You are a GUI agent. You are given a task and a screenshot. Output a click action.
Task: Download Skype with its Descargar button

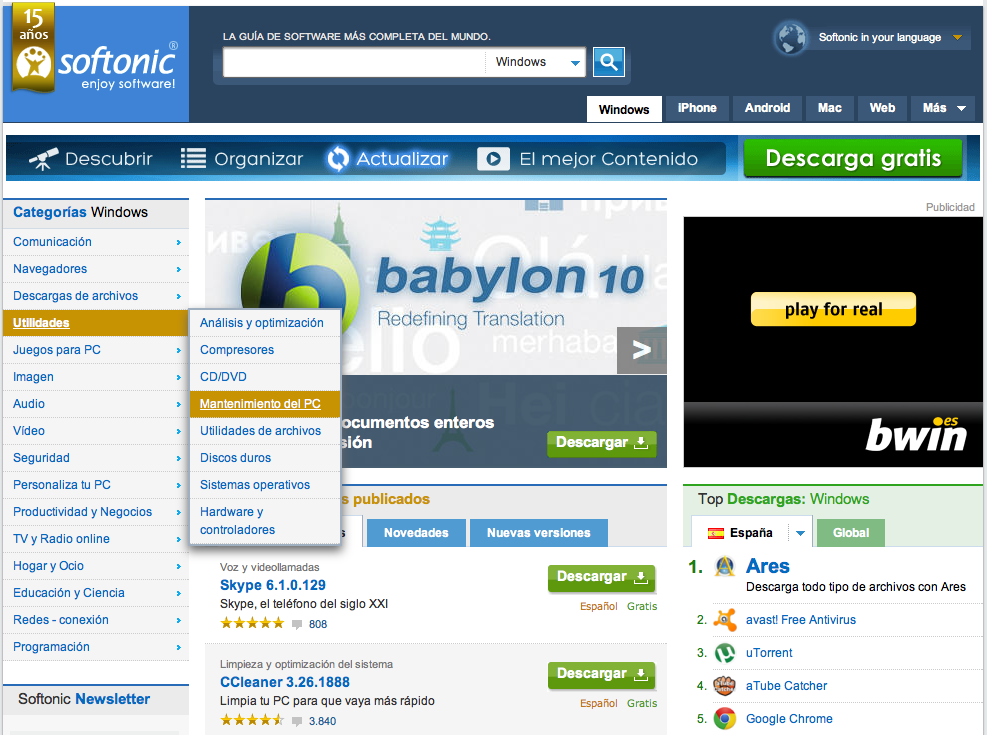click(x=601, y=577)
